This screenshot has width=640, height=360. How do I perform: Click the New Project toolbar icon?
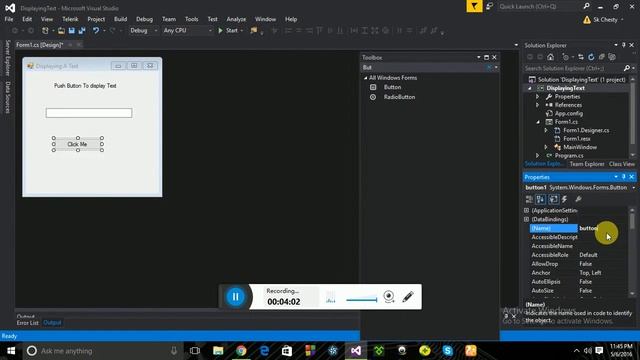coord(45,31)
